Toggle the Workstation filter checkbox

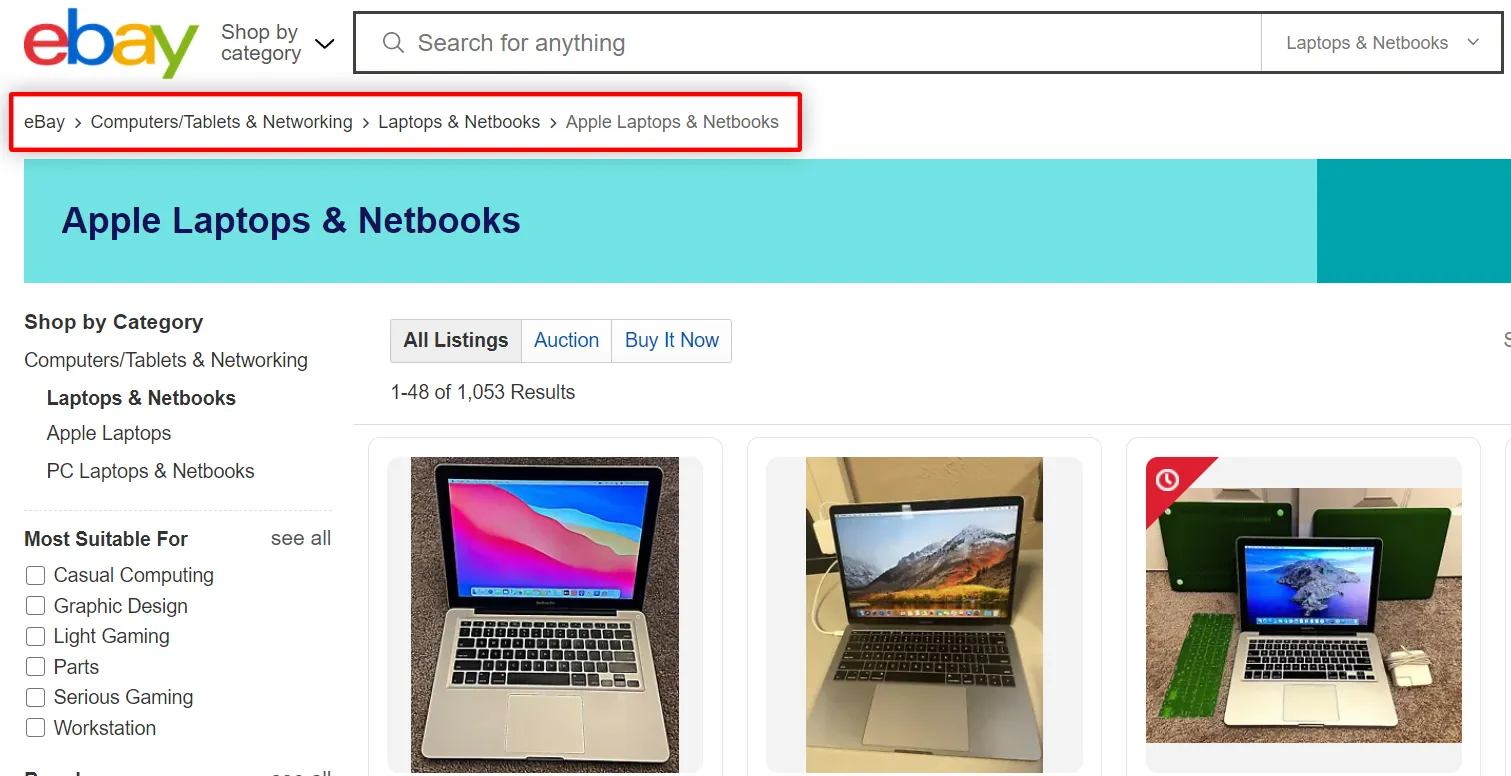pos(35,728)
